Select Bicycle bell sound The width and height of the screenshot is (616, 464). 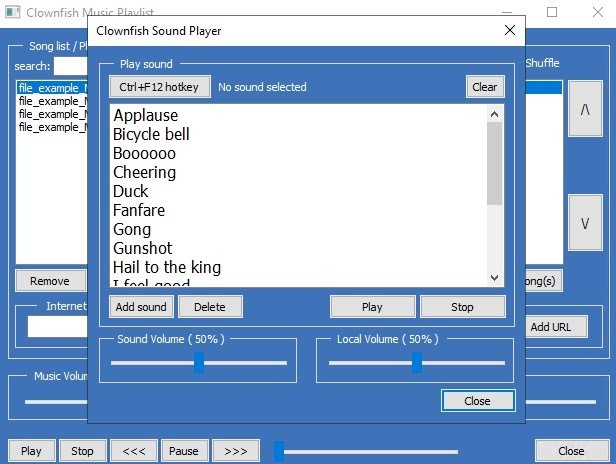pyautogui.click(x=300, y=134)
